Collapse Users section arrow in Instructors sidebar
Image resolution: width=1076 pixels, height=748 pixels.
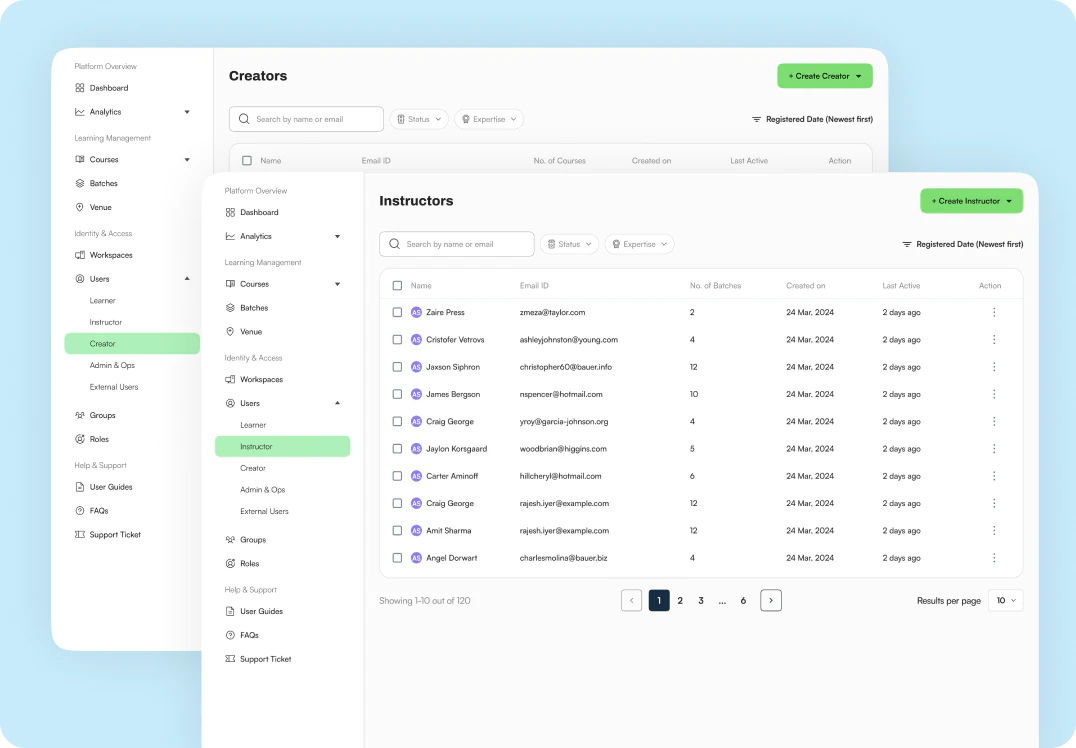coord(338,403)
